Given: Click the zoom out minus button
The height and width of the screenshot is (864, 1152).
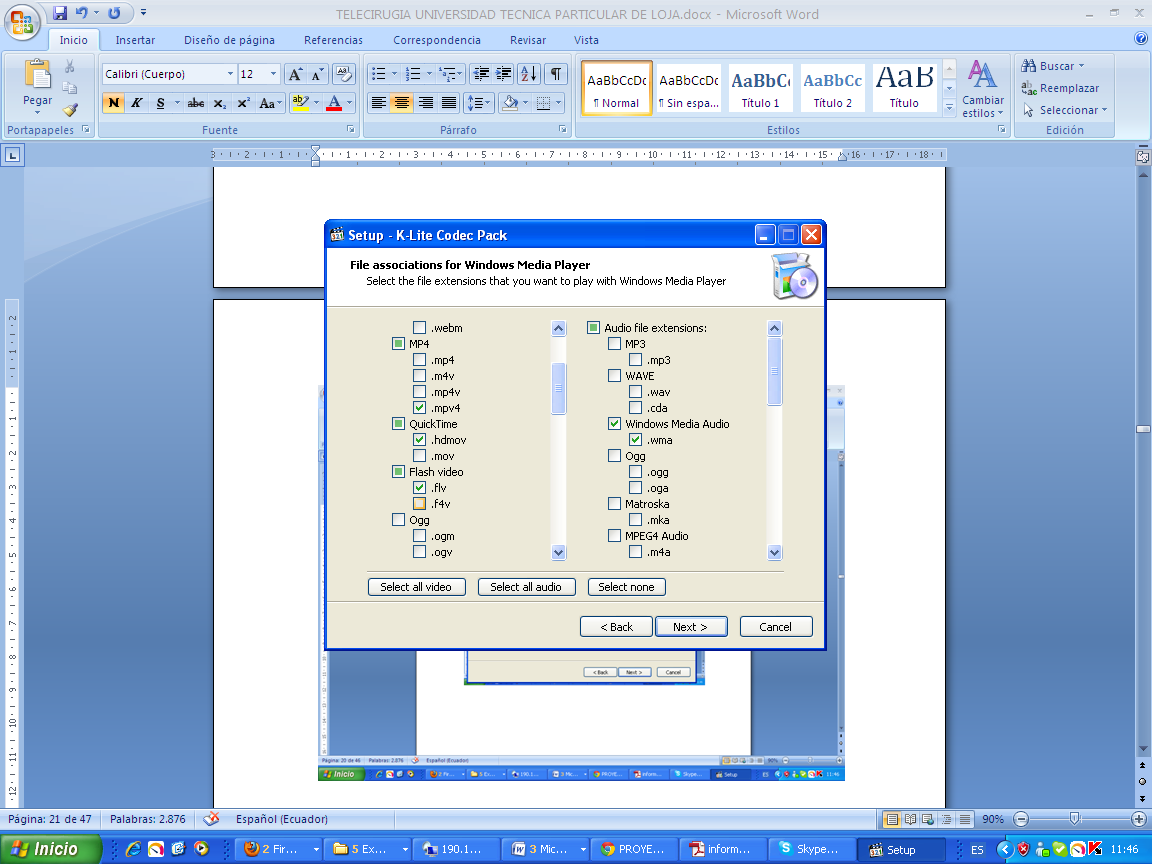Looking at the screenshot, I should [x=1021, y=818].
